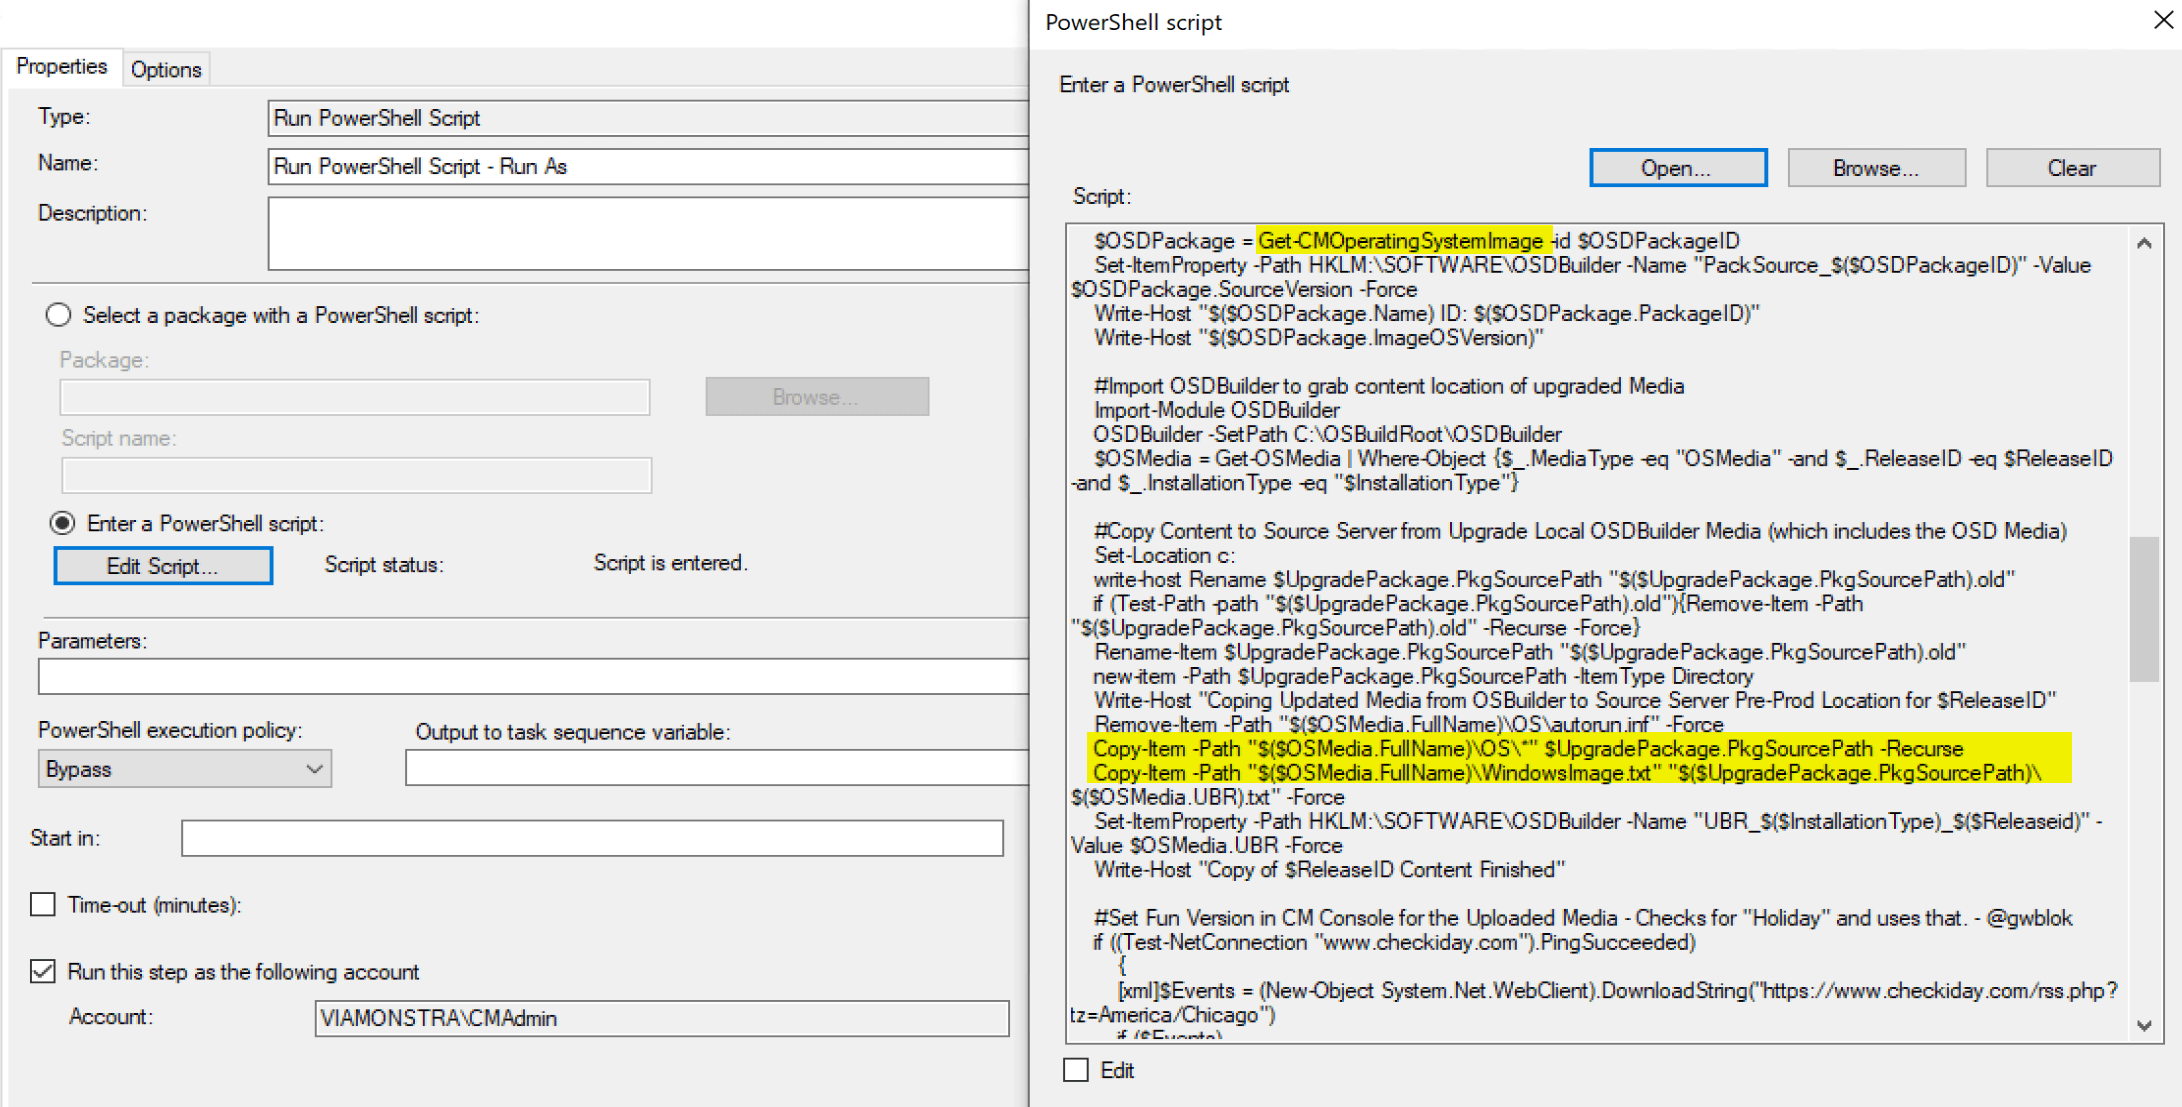
Task: Uncheck 'Run this step as the following account'
Action: click(x=42, y=971)
